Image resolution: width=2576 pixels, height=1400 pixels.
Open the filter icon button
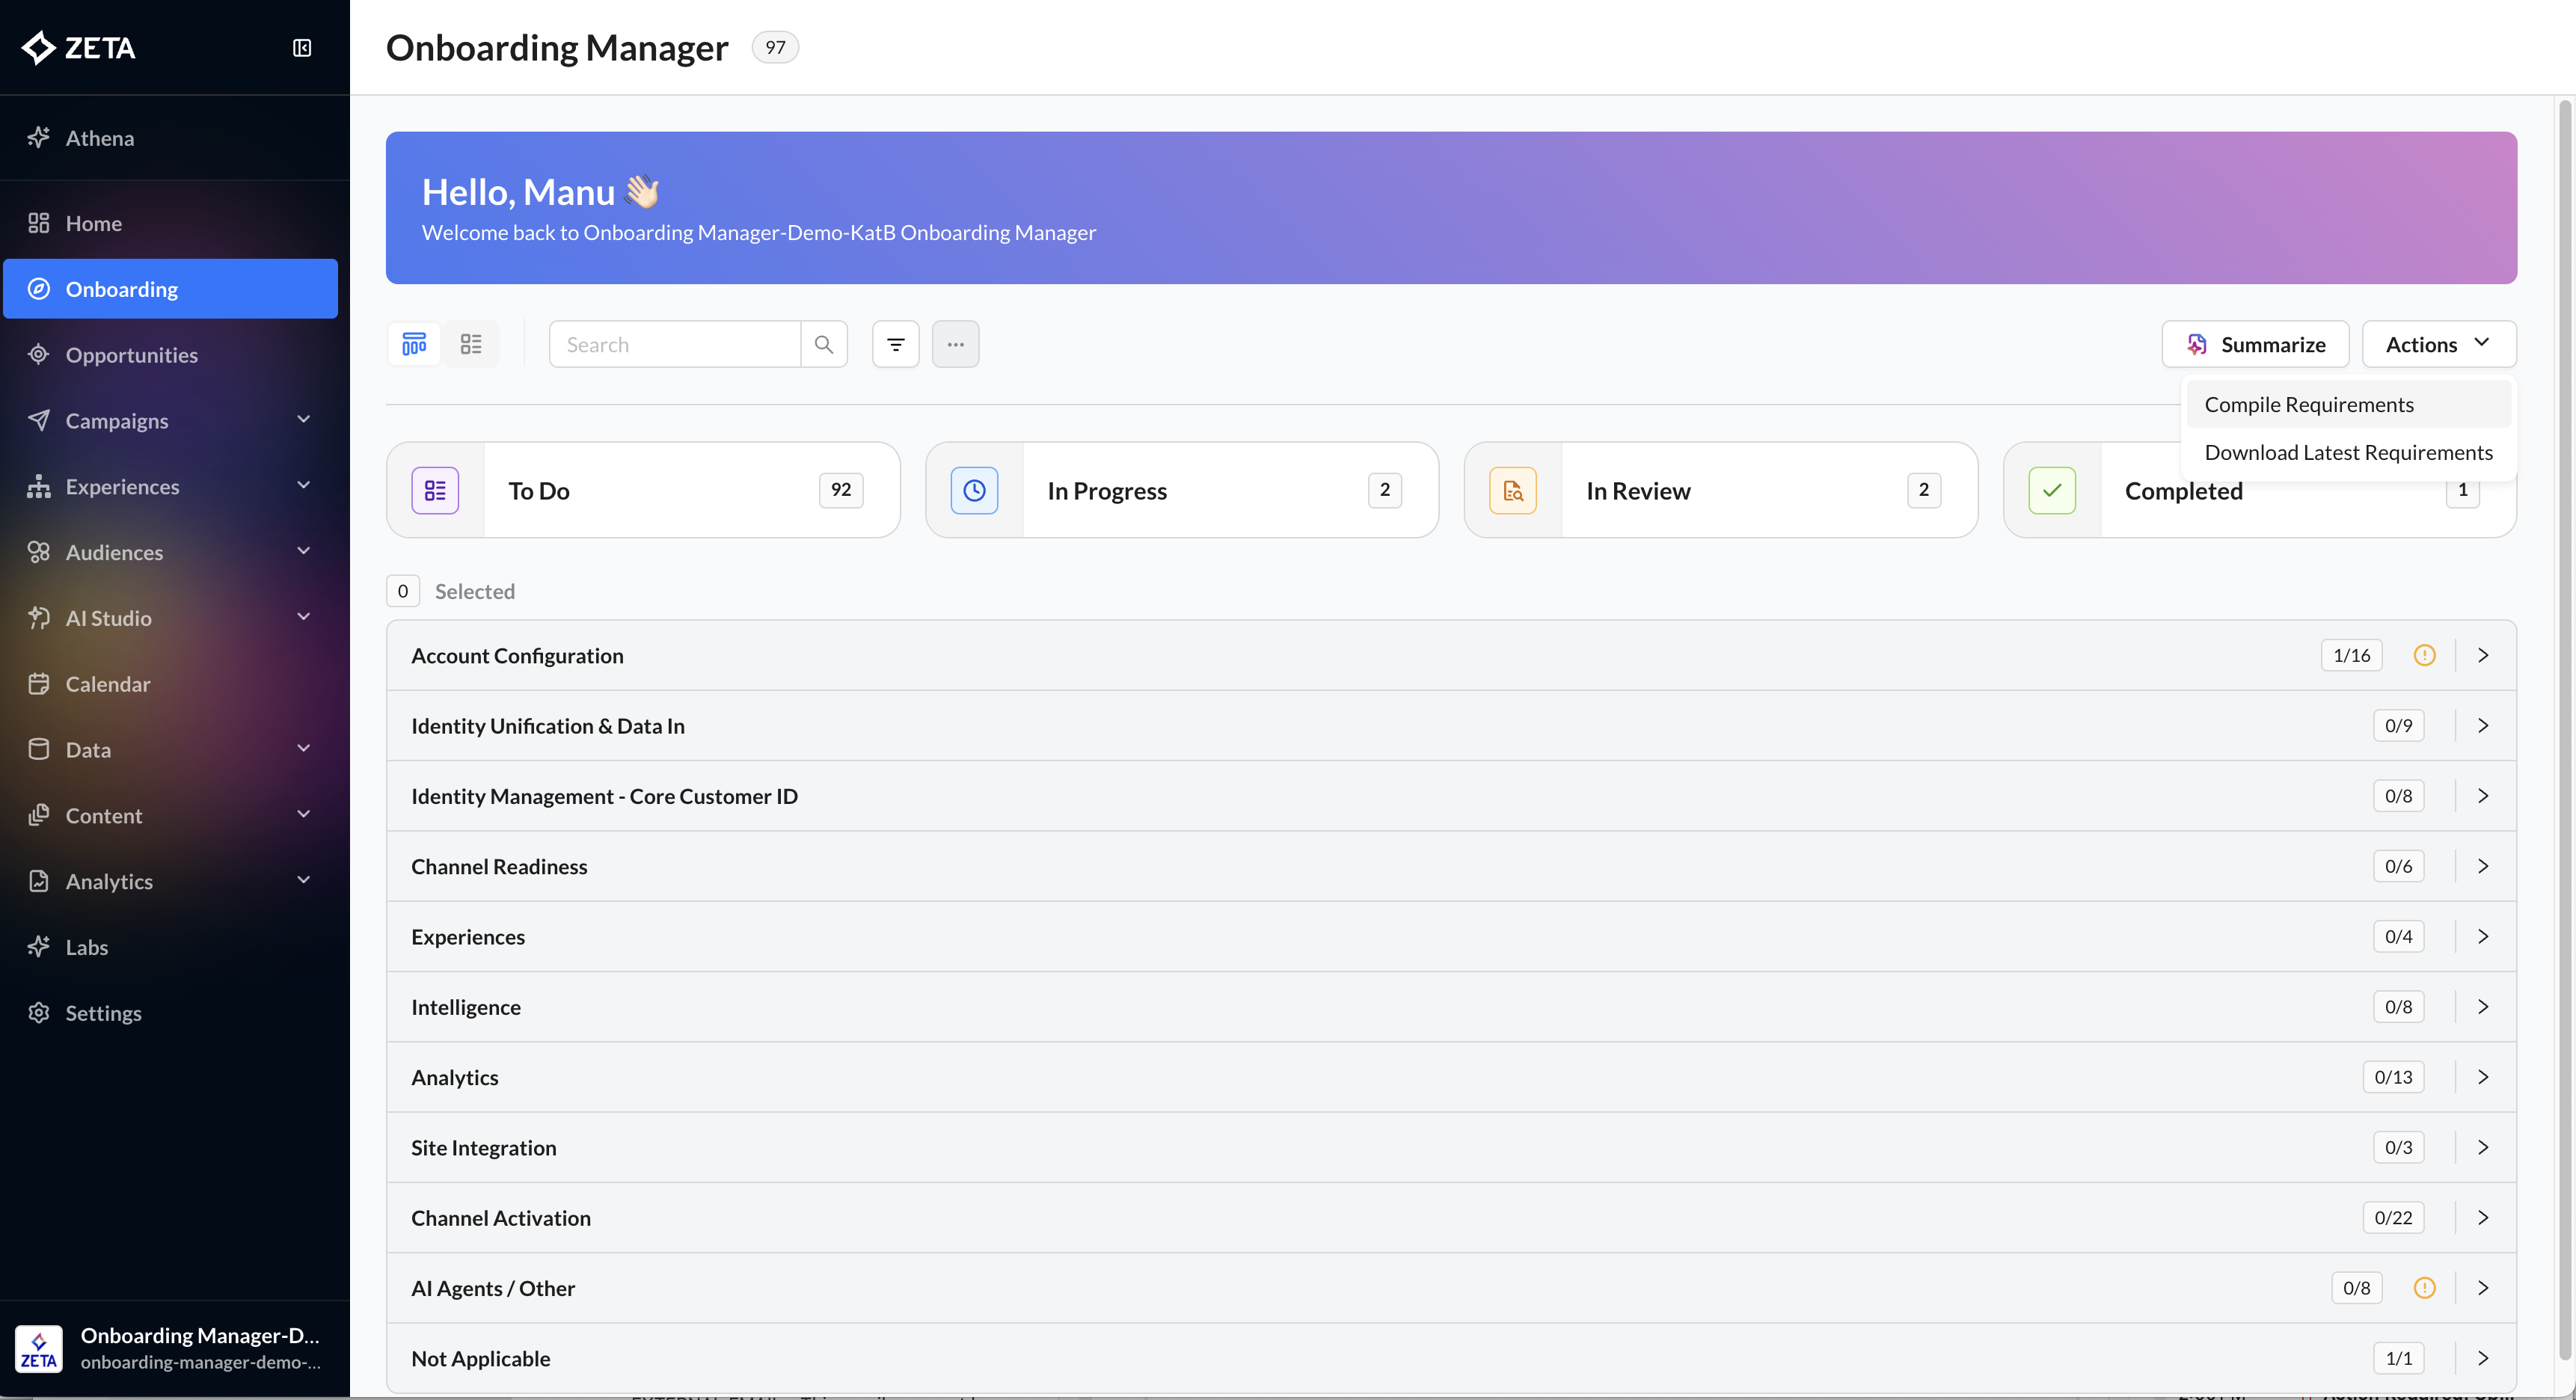(x=895, y=344)
